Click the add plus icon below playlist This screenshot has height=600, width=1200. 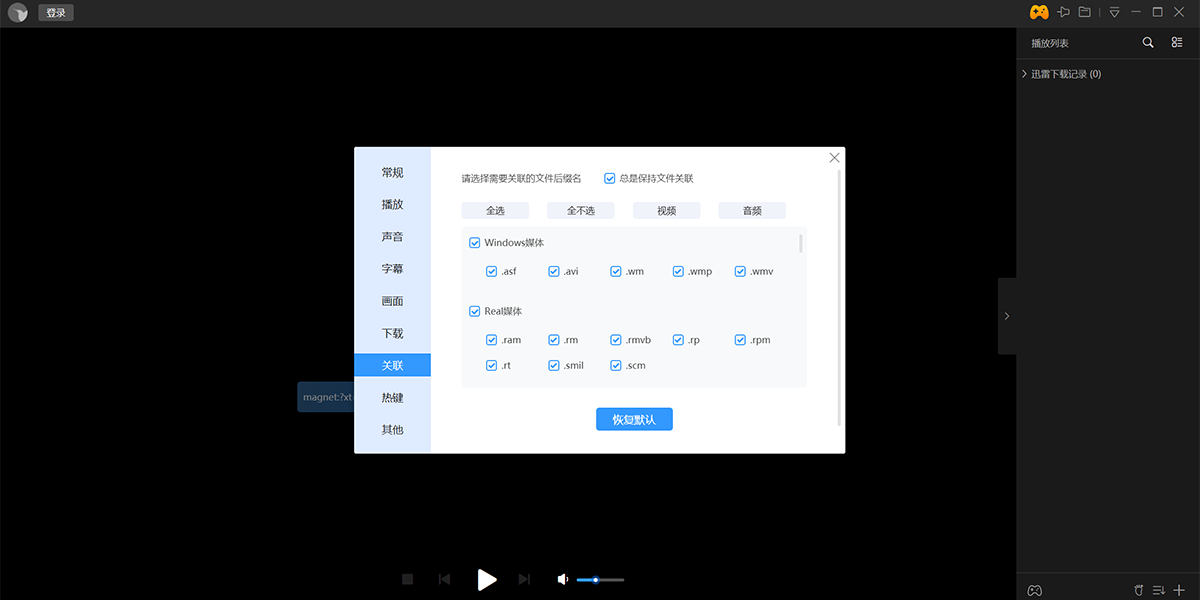[1179, 590]
